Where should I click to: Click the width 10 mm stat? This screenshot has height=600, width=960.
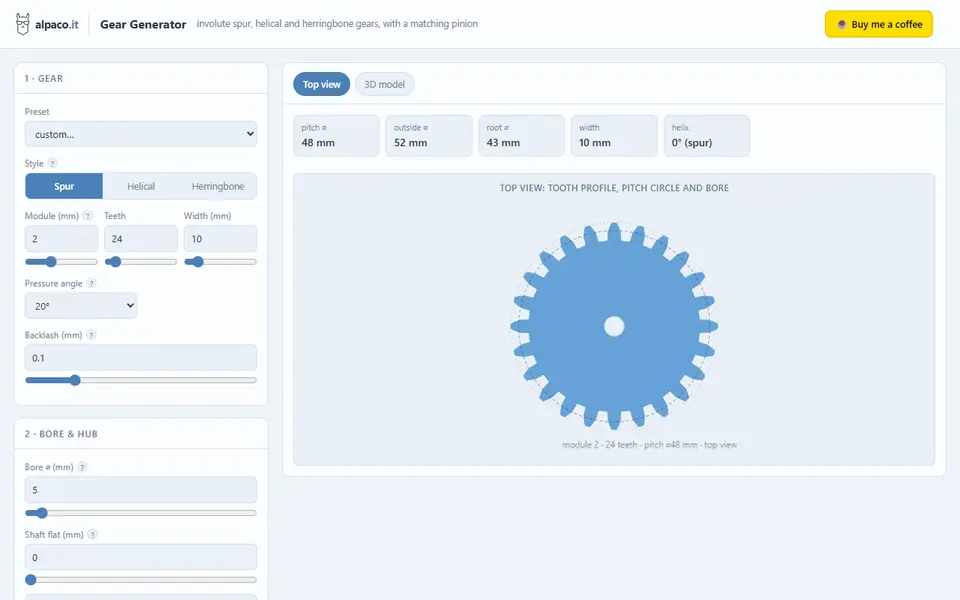click(x=614, y=136)
